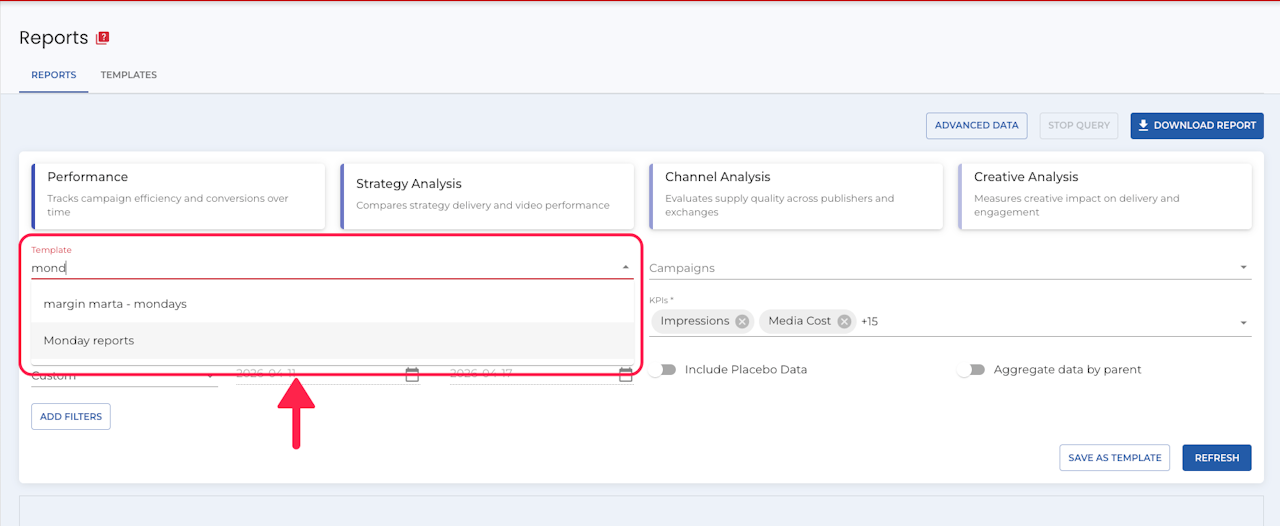Click the red help icon beside Reports
Viewport: 1280px width, 526px height.
pyautogui.click(x=102, y=38)
